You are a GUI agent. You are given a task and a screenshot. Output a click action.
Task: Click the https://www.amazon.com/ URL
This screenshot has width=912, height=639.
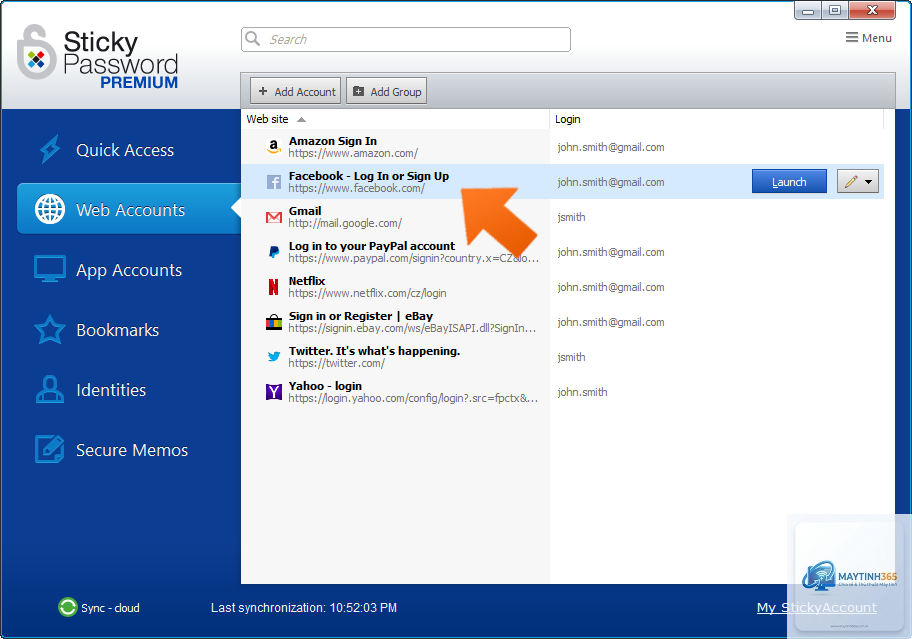(353, 153)
